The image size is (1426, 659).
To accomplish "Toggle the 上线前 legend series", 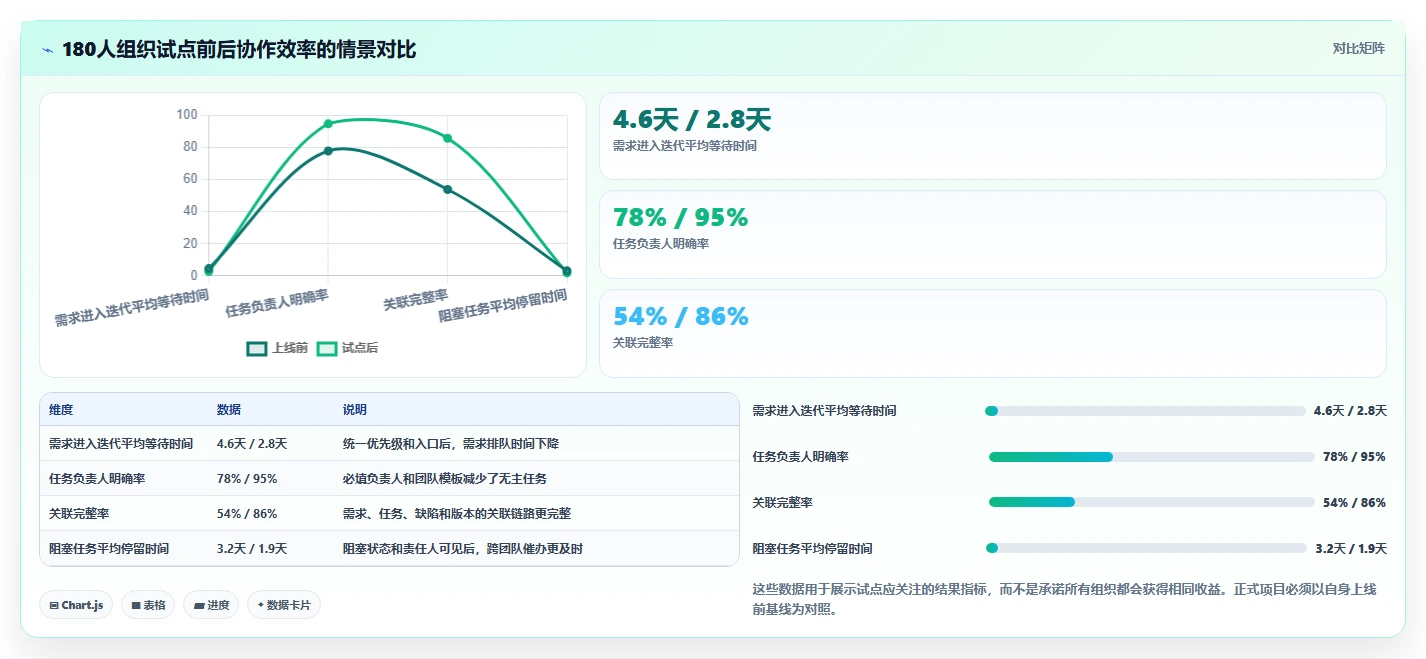I will (277, 348).
